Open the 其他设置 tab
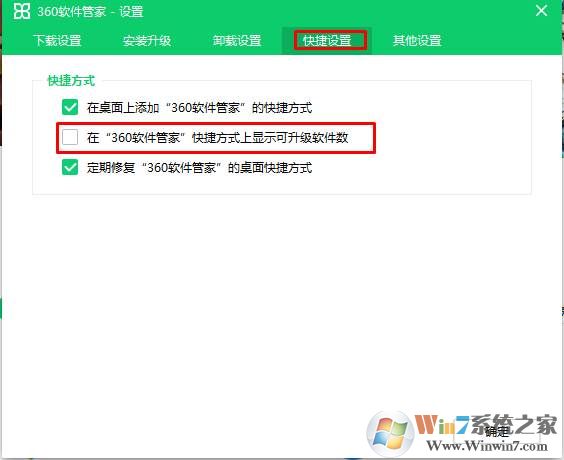564x460 pixels. [x=417, y=41]
